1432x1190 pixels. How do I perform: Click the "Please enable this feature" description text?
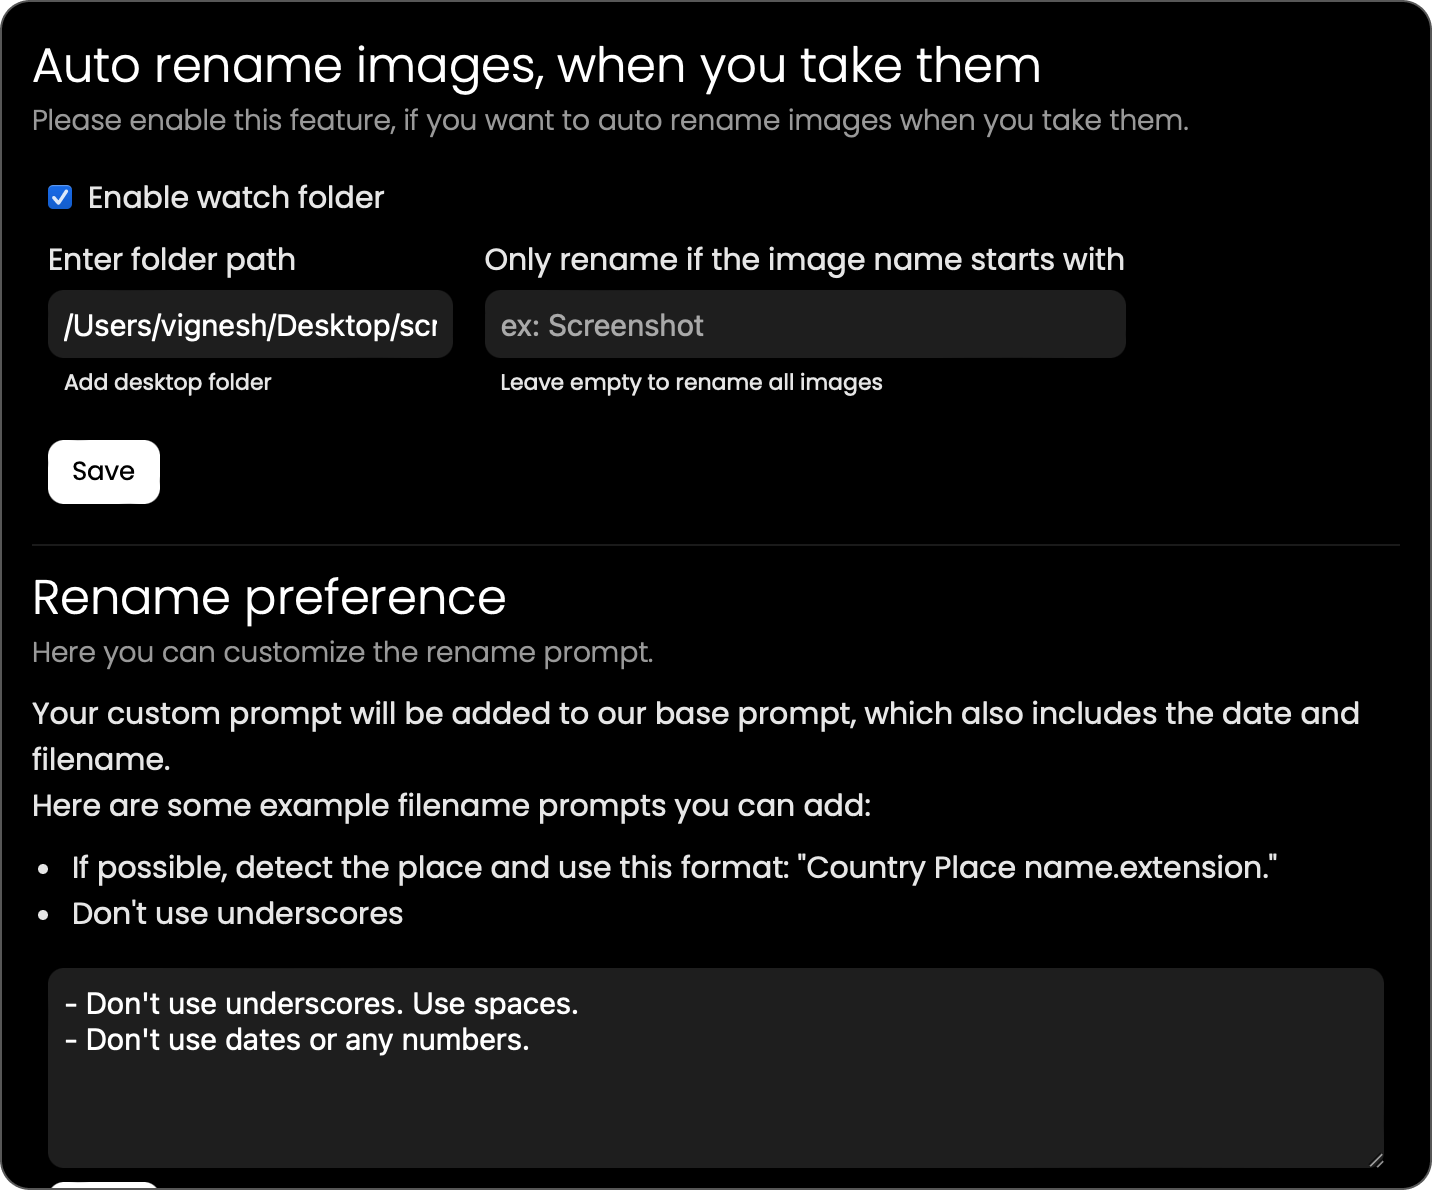610,120
